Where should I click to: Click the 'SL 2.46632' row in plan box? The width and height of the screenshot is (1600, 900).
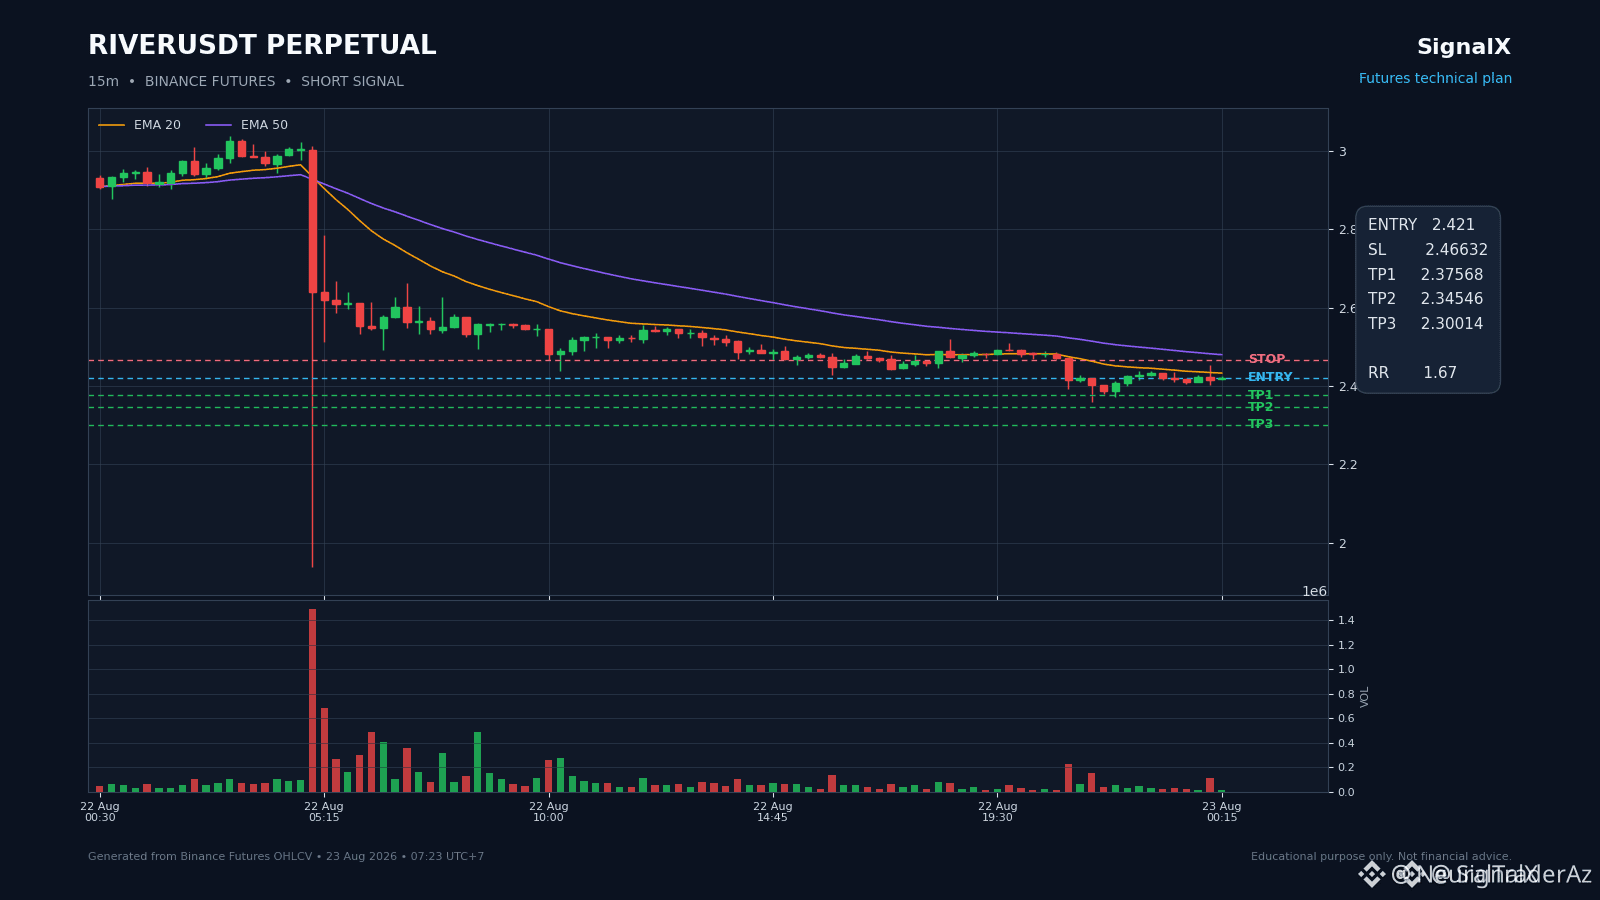[1428, 250]
